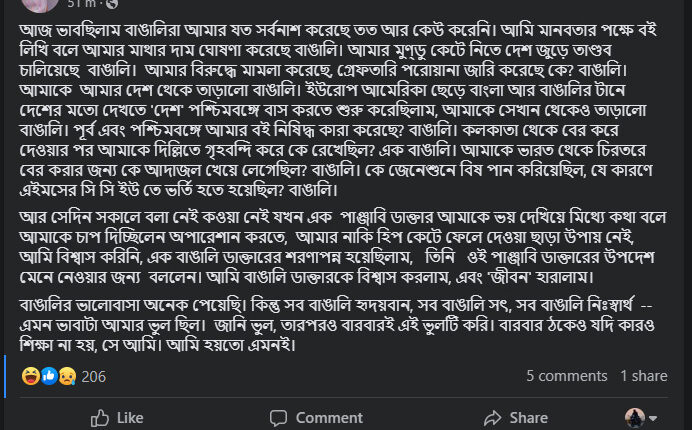Viewport: 692px width, 430px height.
Task: Open the 1 share link
Action: [x=643, y=376]
